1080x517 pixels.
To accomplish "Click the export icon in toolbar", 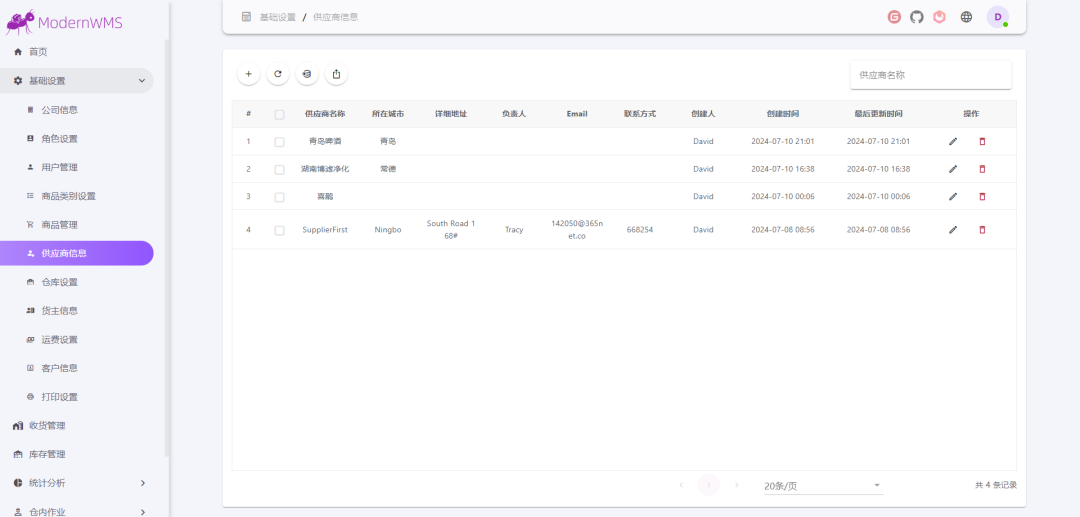I will tap(336, 74).
